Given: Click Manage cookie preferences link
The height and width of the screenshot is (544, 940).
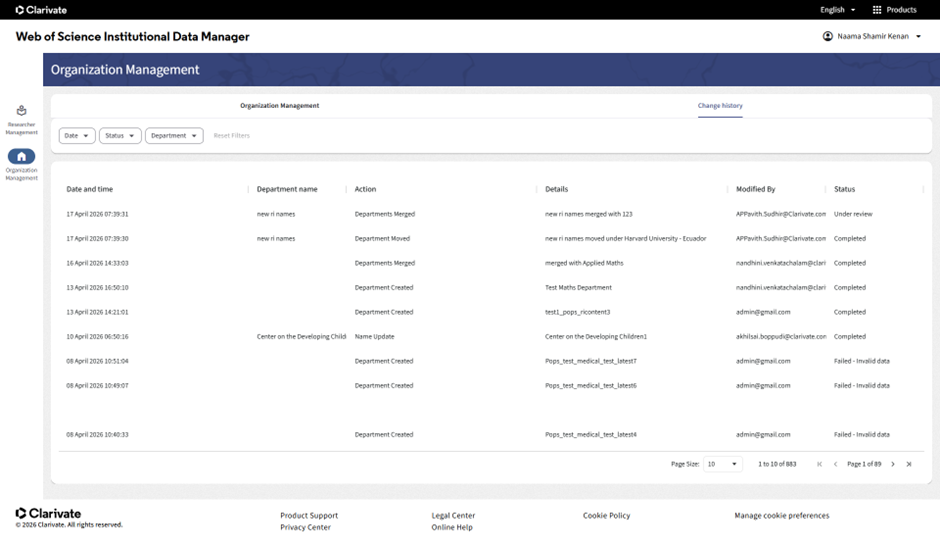Looking at the screenshot, I should [x=782, y=515].
